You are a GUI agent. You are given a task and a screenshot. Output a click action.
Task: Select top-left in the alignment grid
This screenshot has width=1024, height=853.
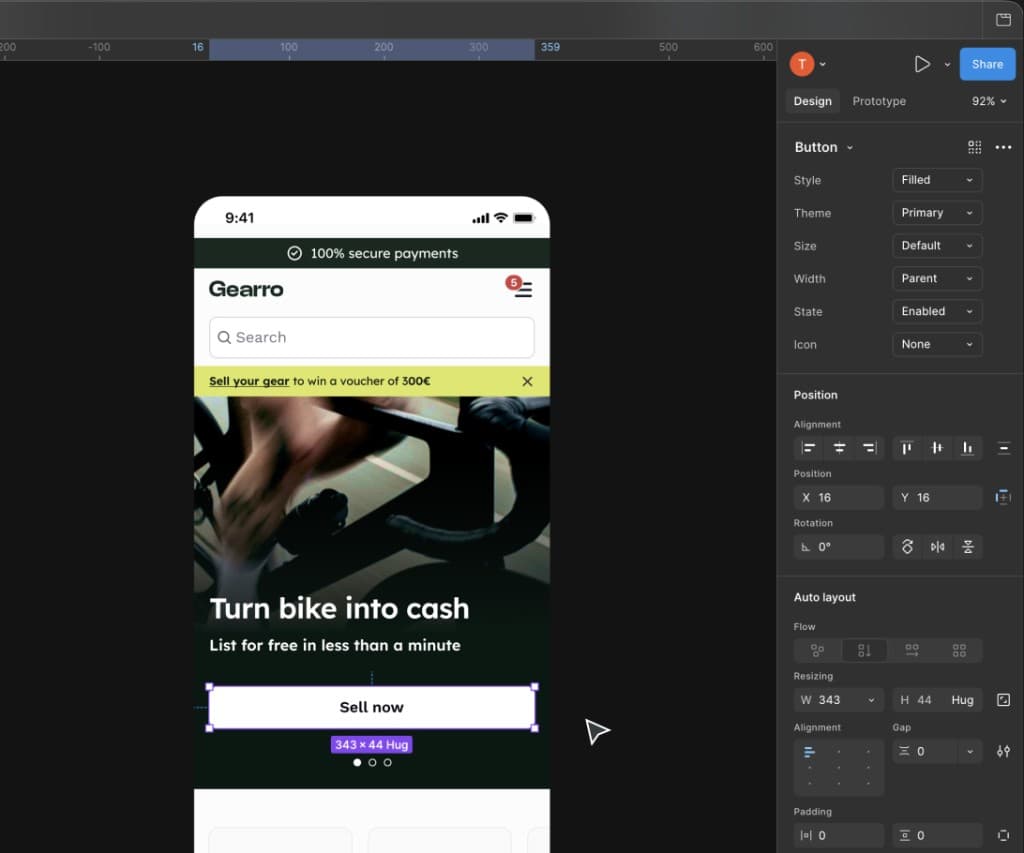click(809, 752)
